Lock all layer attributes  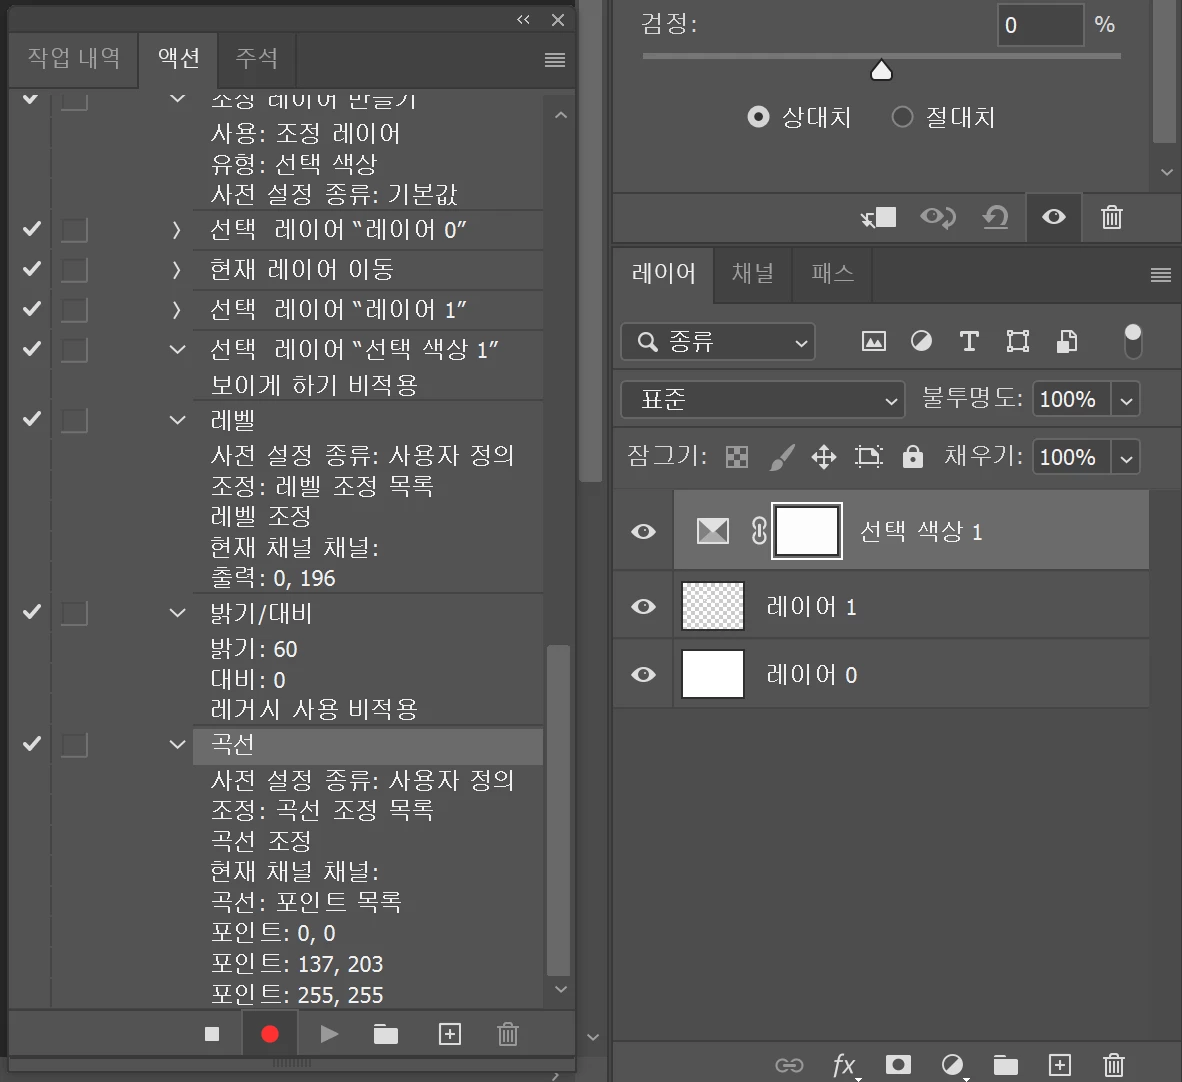(913, 456)
